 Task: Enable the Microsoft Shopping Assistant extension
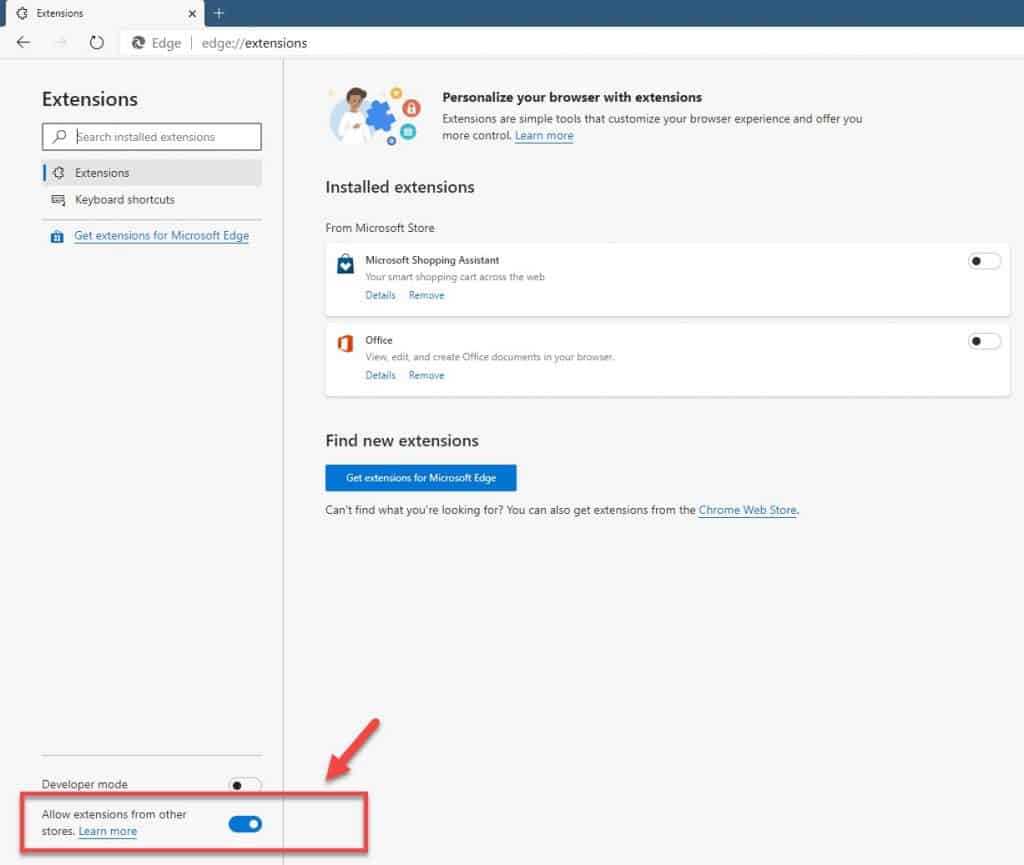pos(984,260)
